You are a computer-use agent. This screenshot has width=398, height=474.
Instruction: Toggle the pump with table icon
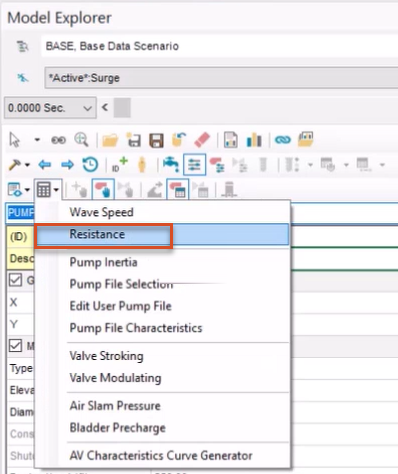pyautogui.click(x=178, y=190)
